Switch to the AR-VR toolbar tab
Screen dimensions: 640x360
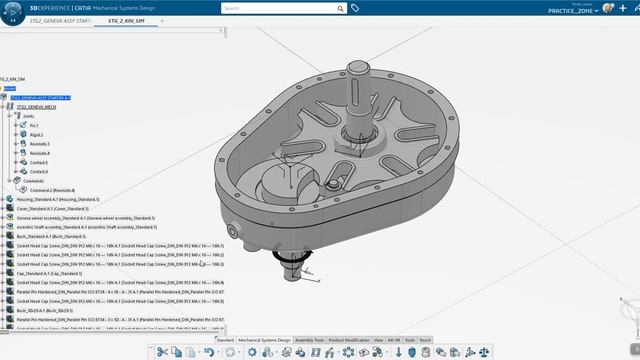(x=394, y=340)
